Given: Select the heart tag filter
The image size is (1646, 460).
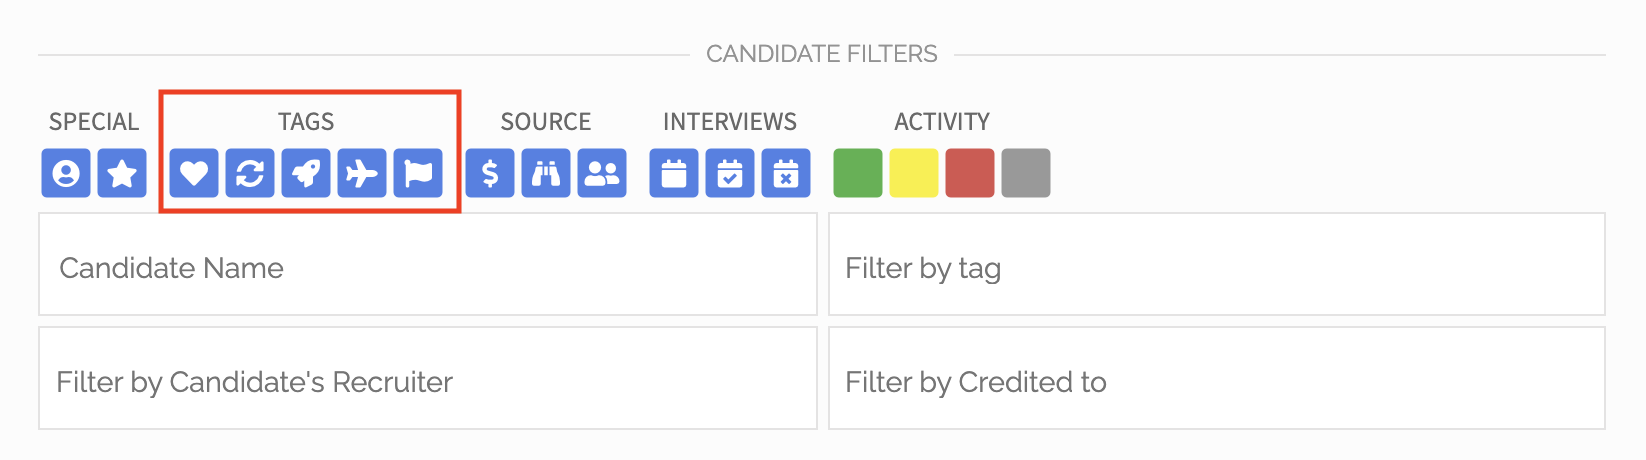Looking at the screenshot, I should pos(194,173).
